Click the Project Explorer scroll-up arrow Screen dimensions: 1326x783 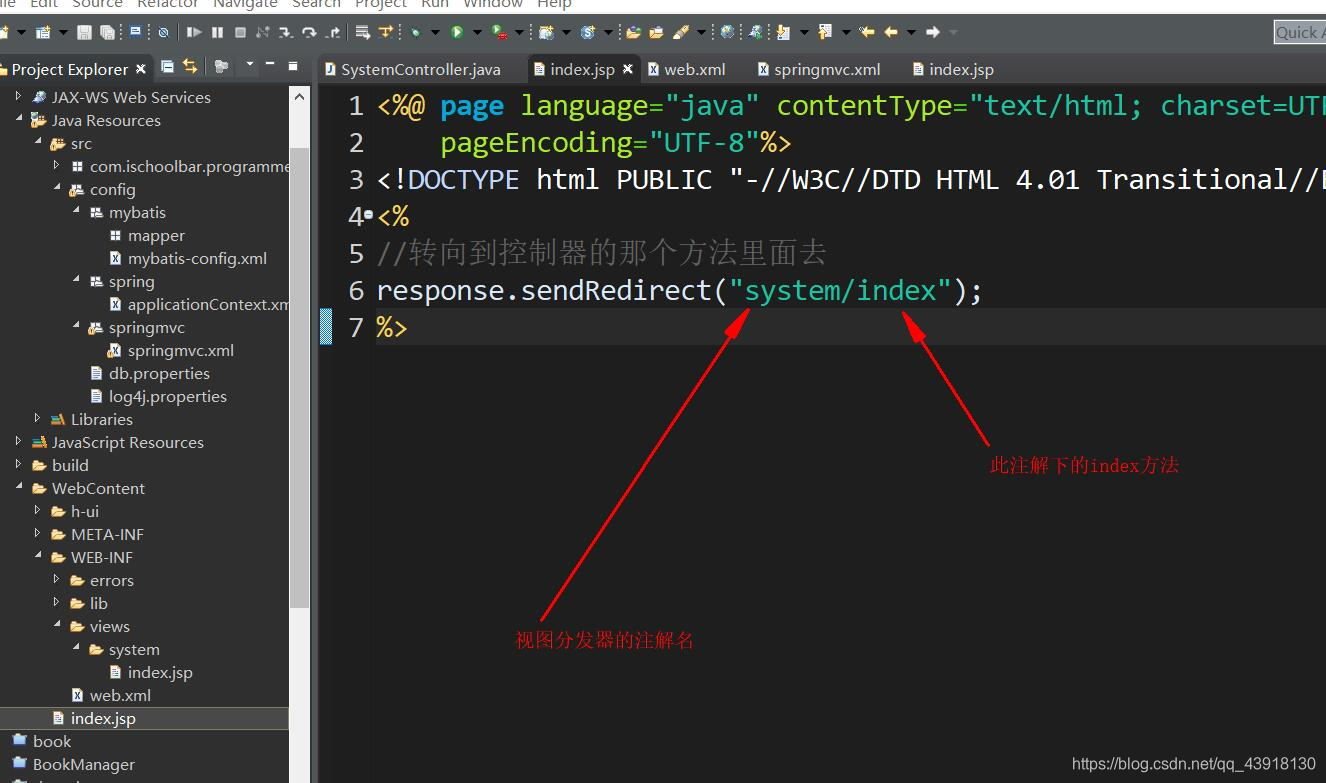click(299, 96)
